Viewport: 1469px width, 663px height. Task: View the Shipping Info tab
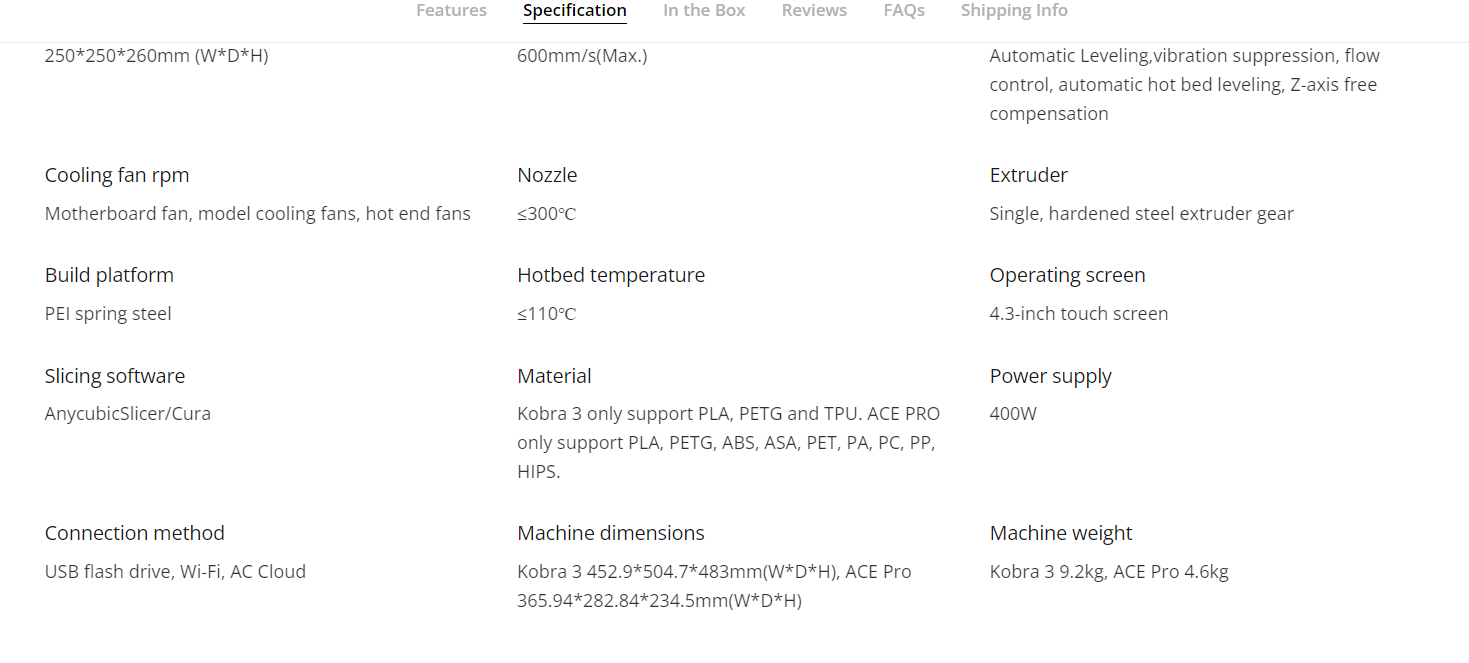tap(1014, 11)
